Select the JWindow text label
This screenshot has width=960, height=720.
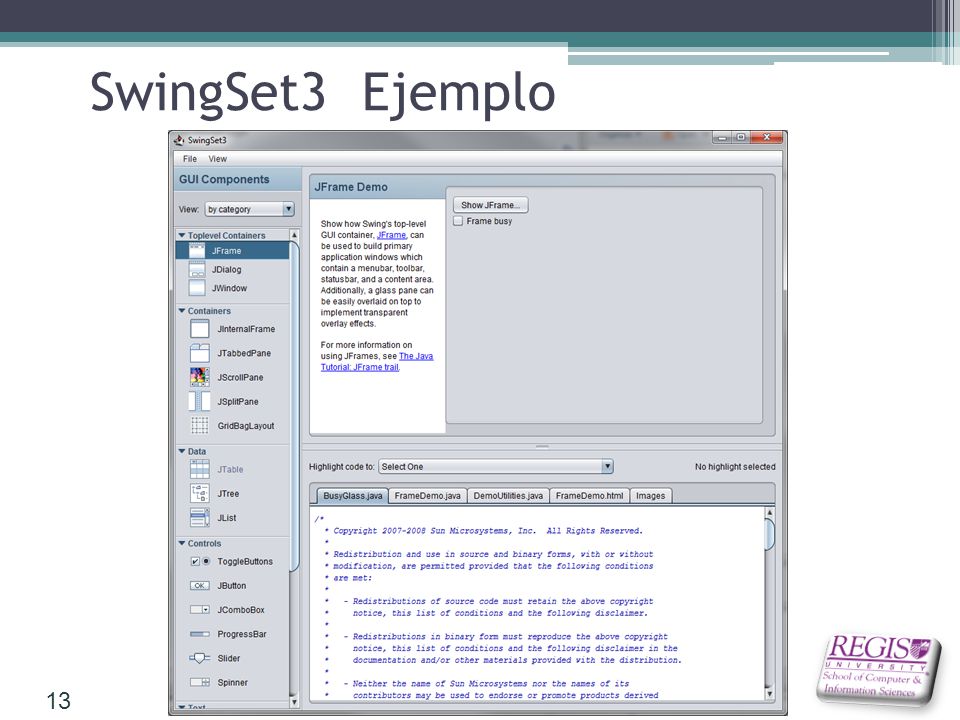[230, 288]
